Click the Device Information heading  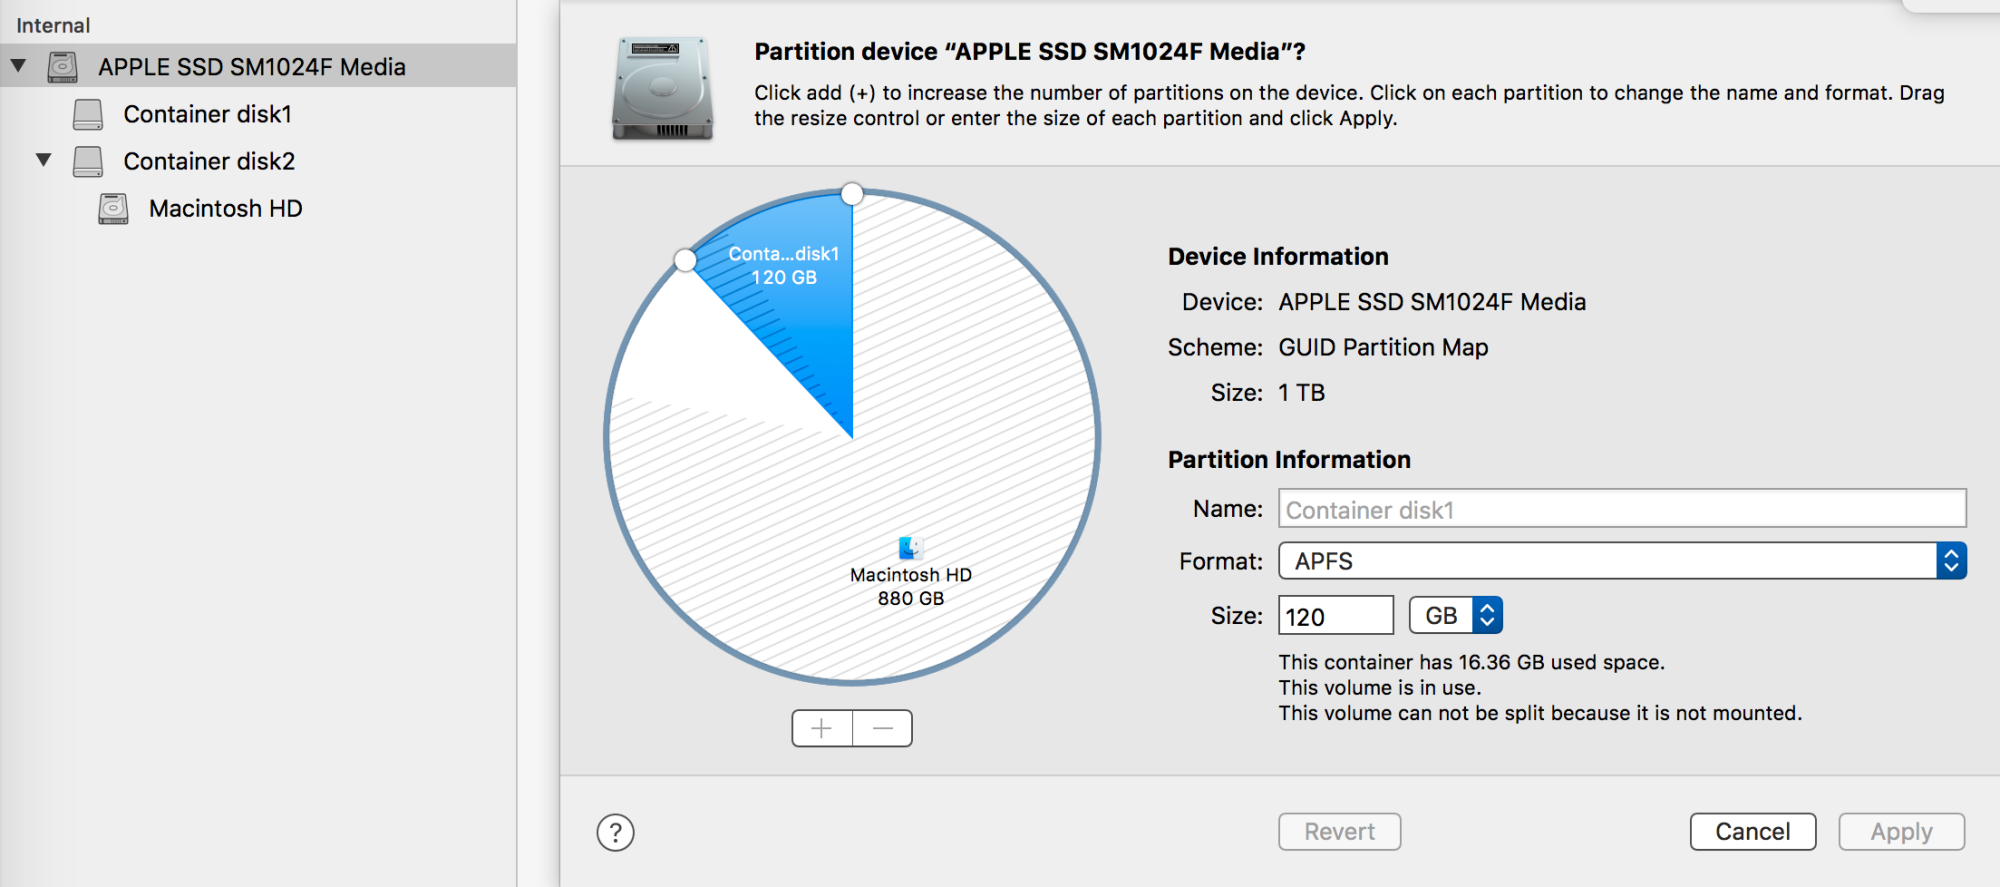[x=1278, y=256]
